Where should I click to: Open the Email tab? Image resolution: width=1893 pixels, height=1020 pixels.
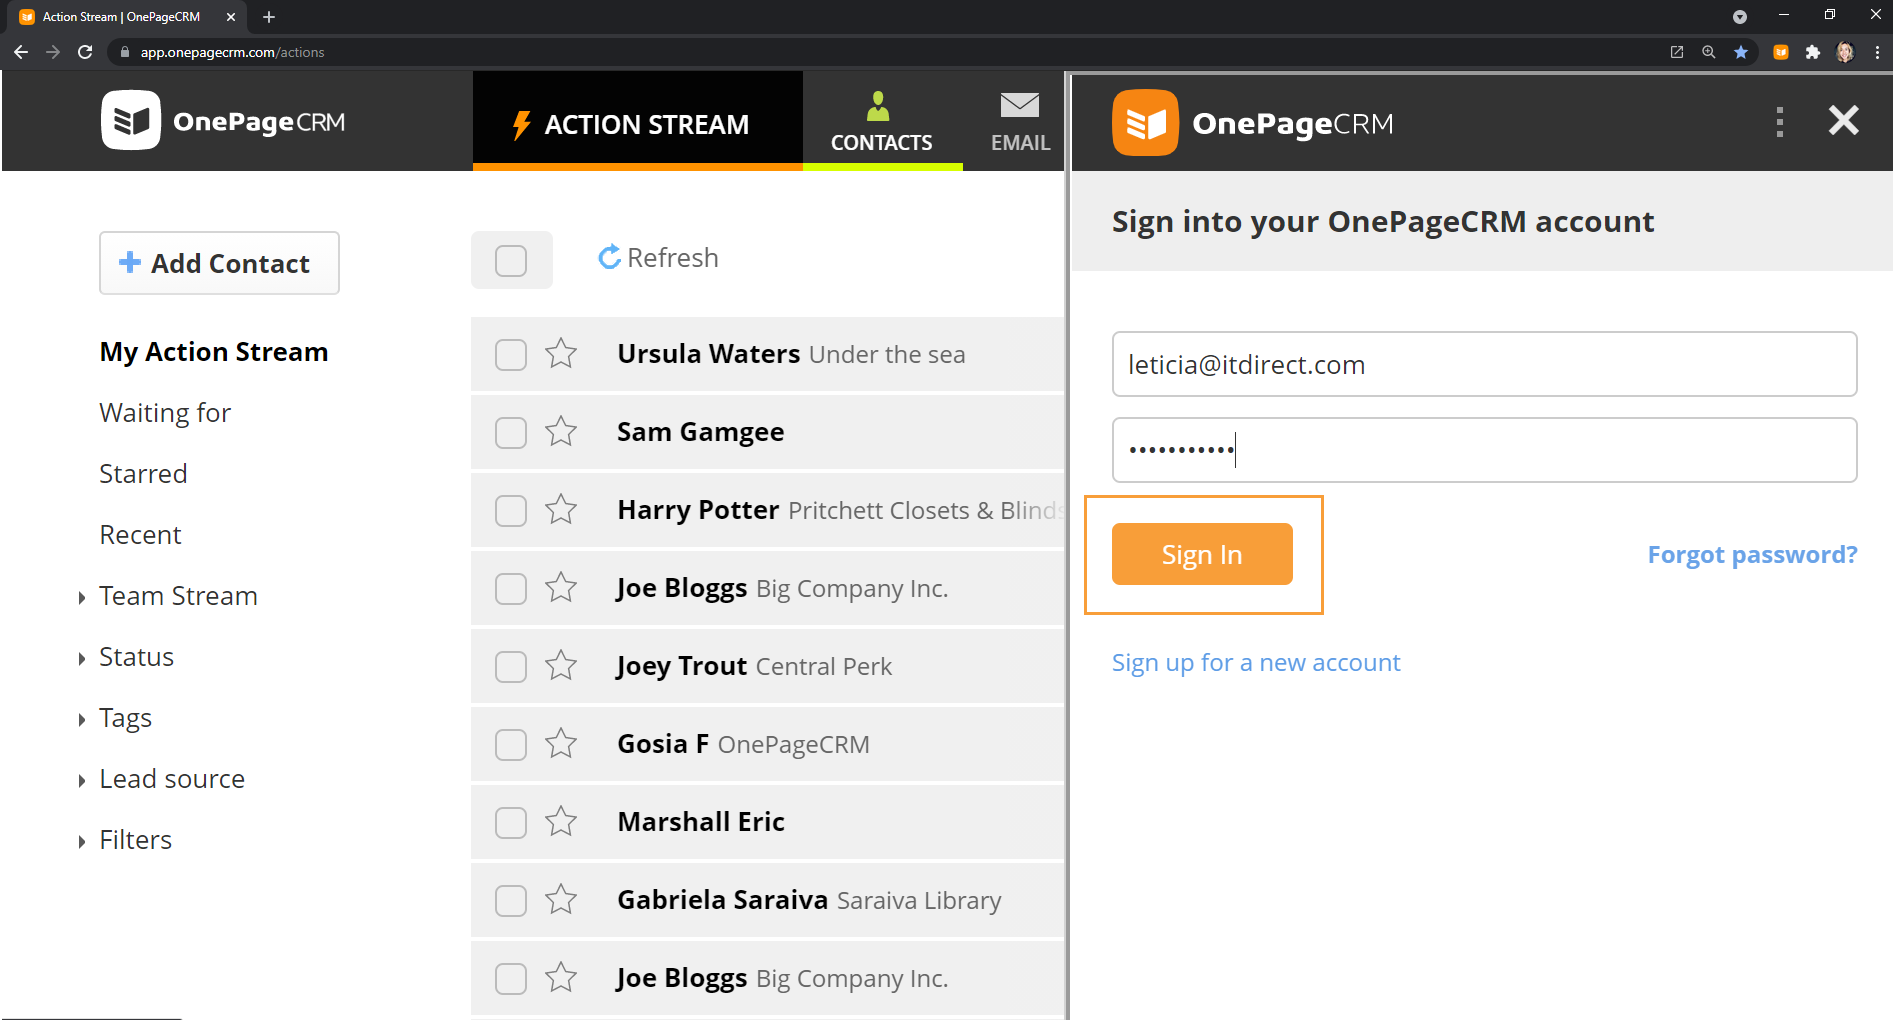point(1020,122)
